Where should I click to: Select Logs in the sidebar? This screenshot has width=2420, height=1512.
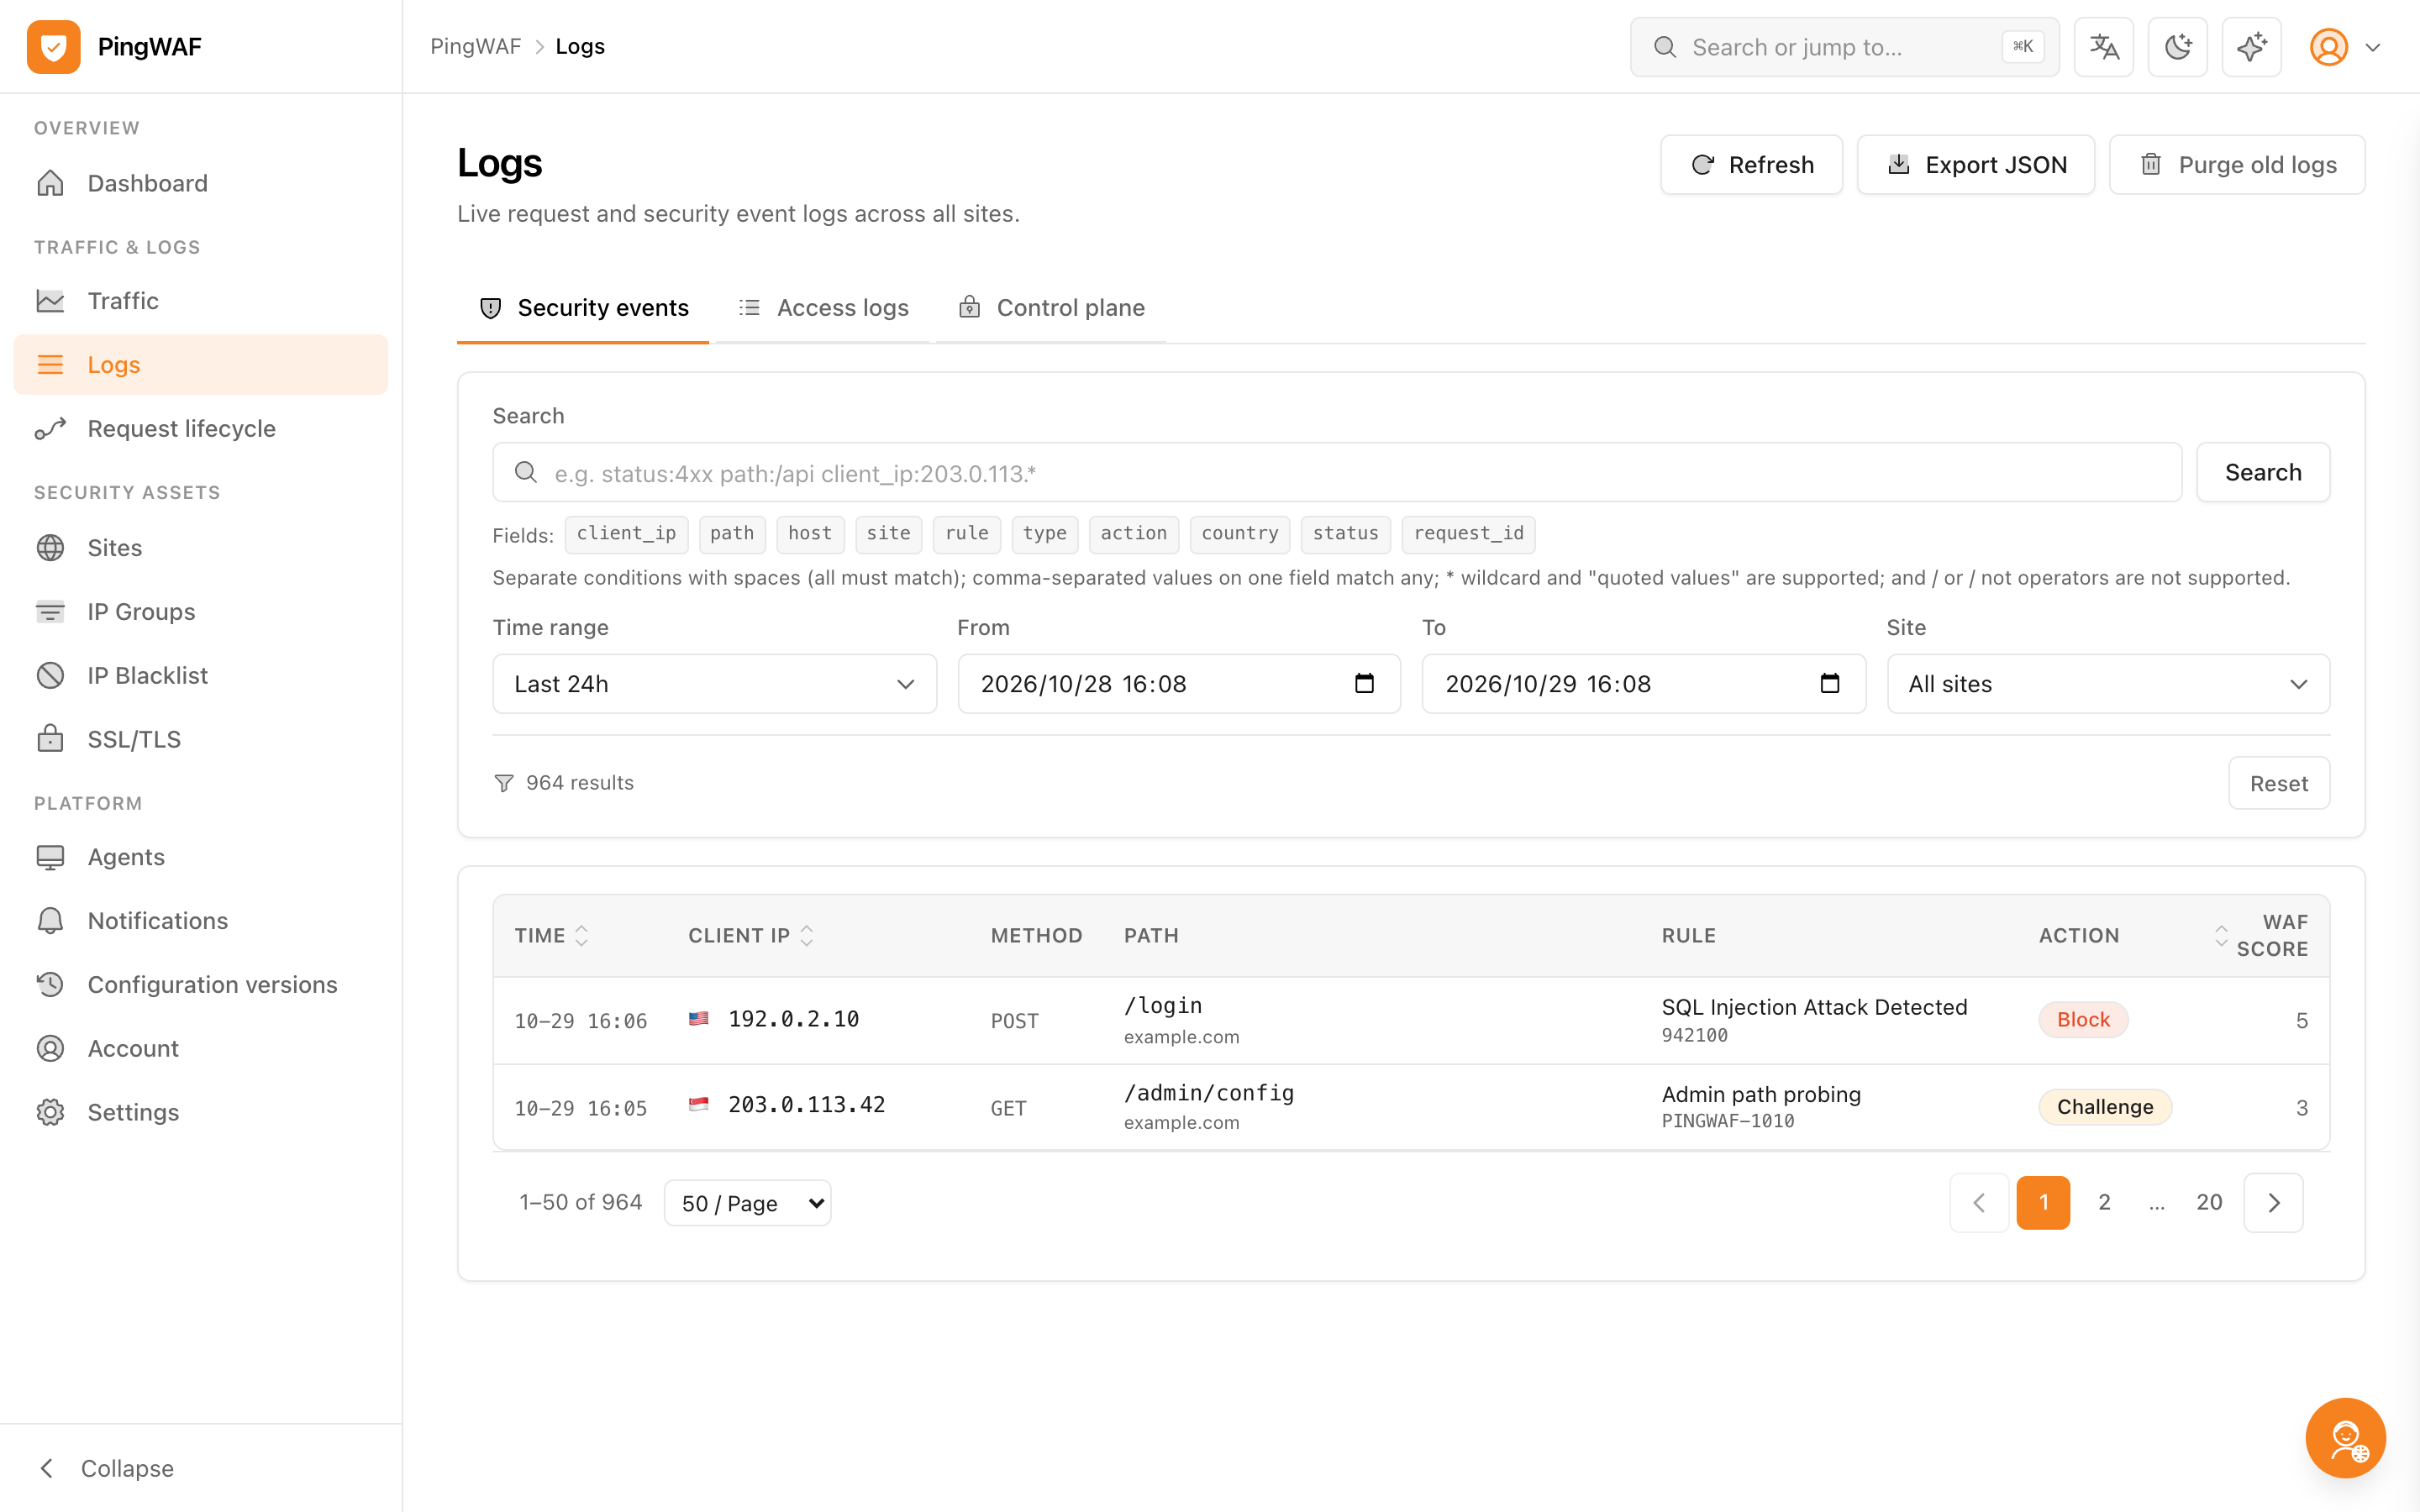click(x=200, y=365)
